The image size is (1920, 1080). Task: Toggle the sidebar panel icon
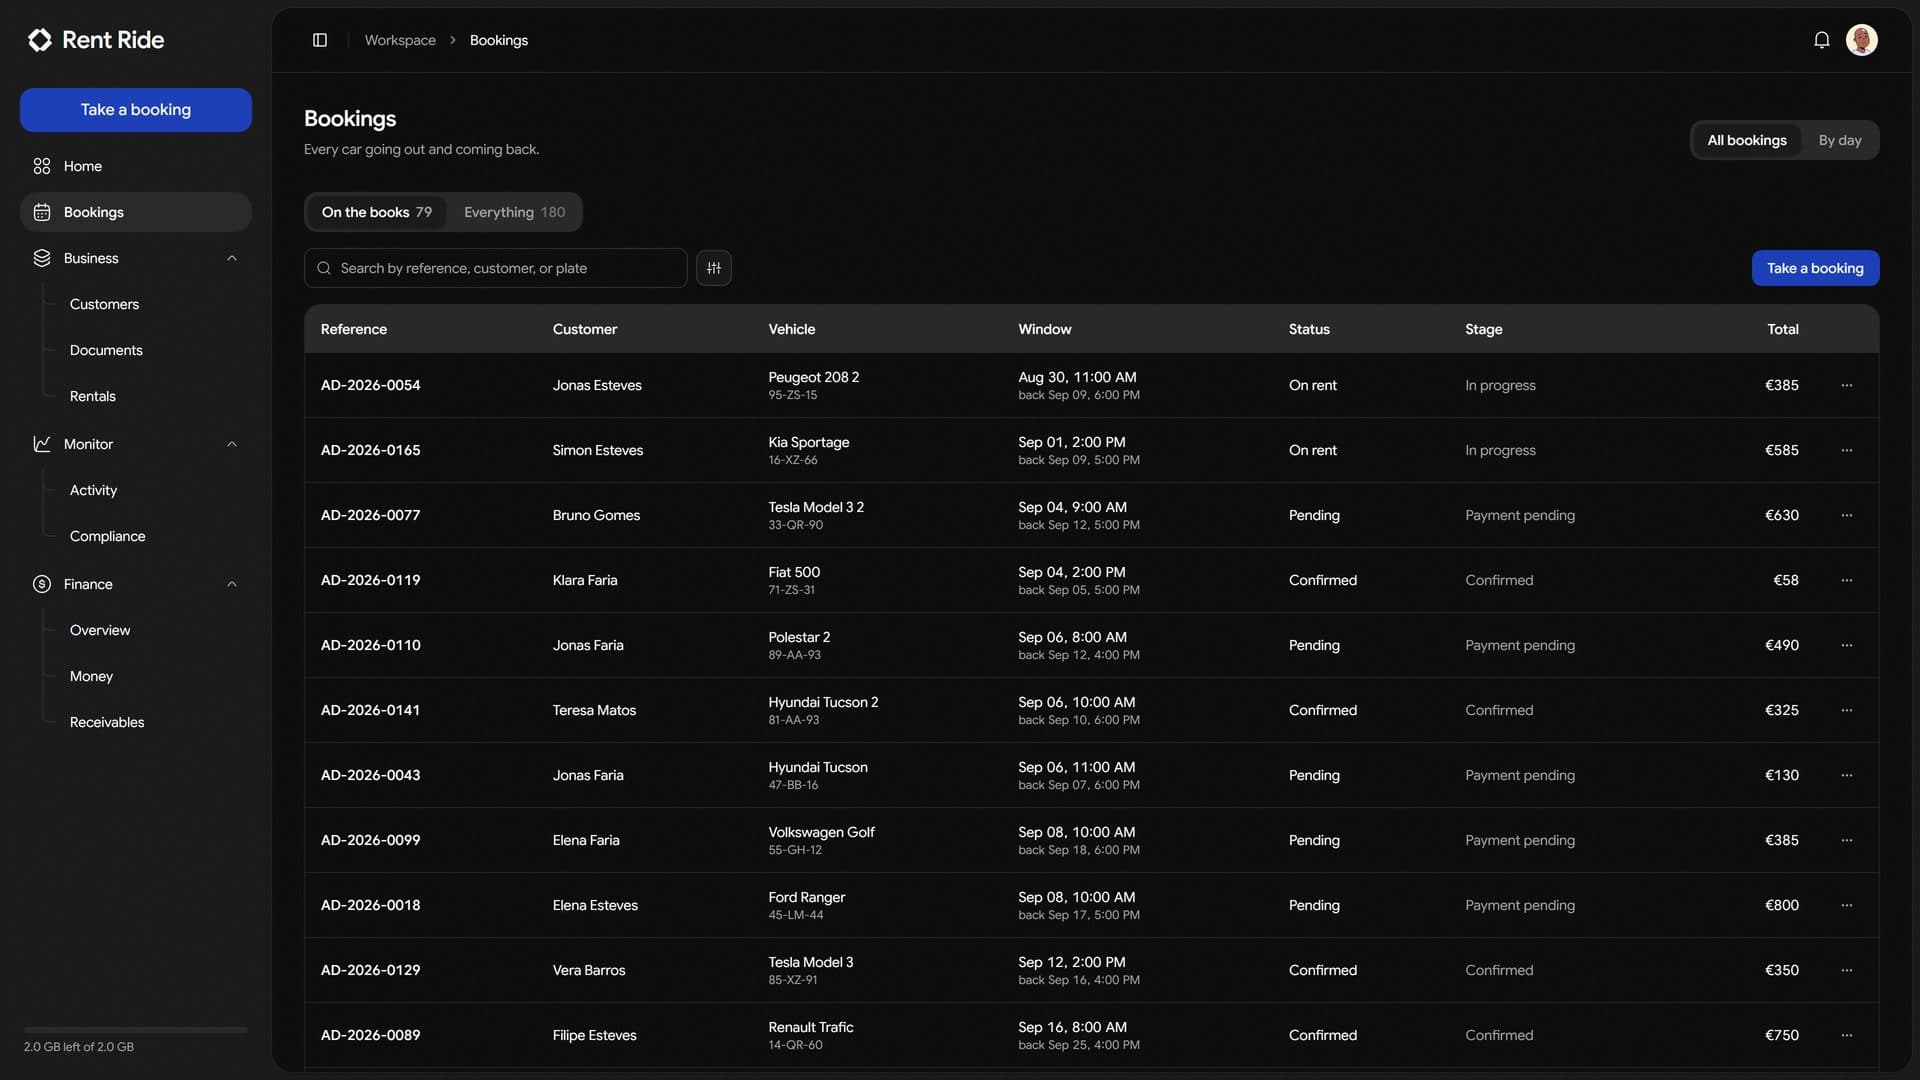pos(320,40)
